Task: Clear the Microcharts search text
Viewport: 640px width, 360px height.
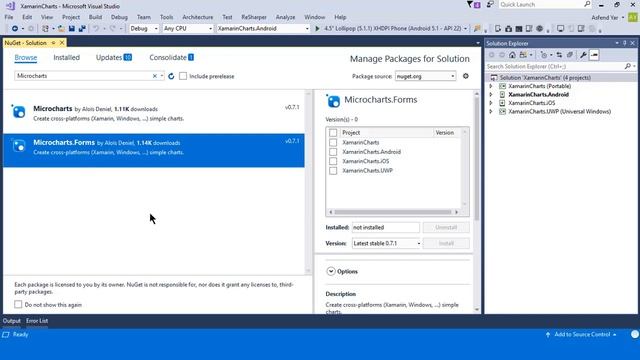Action: click(x=155, y=76)
